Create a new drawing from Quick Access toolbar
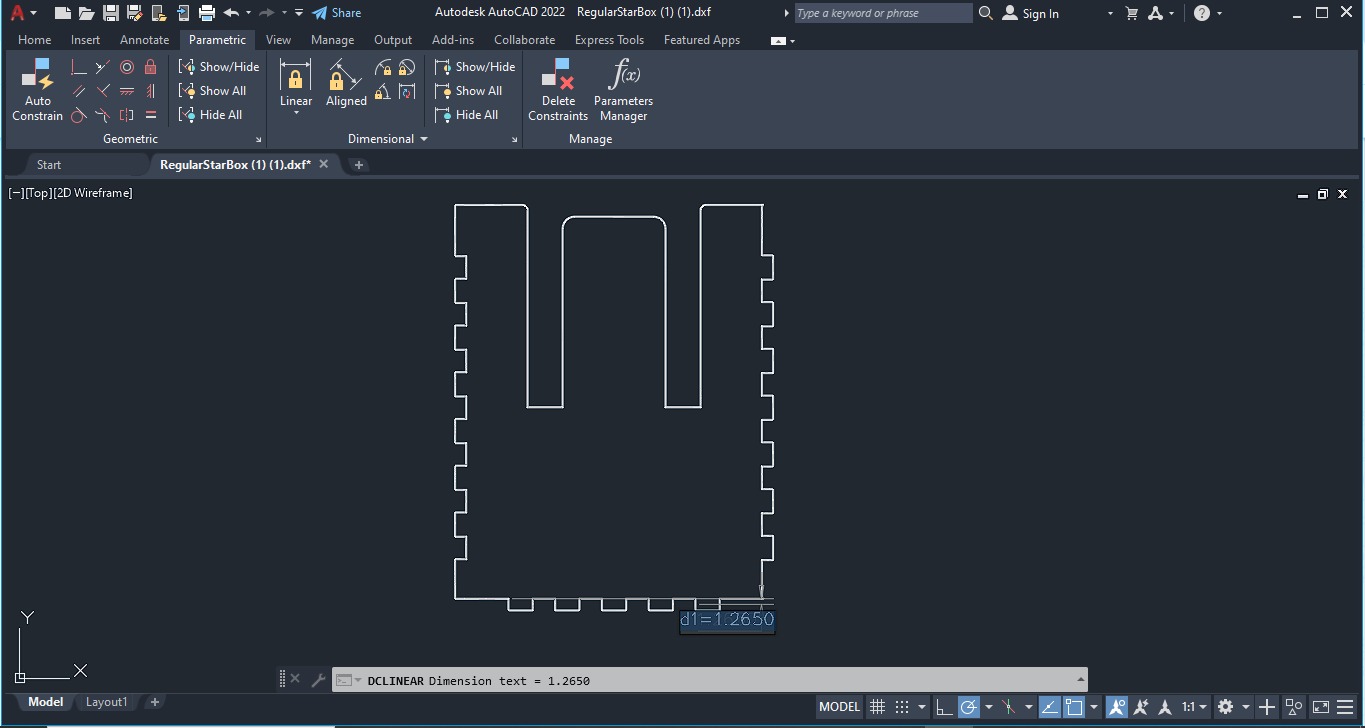 63,13
